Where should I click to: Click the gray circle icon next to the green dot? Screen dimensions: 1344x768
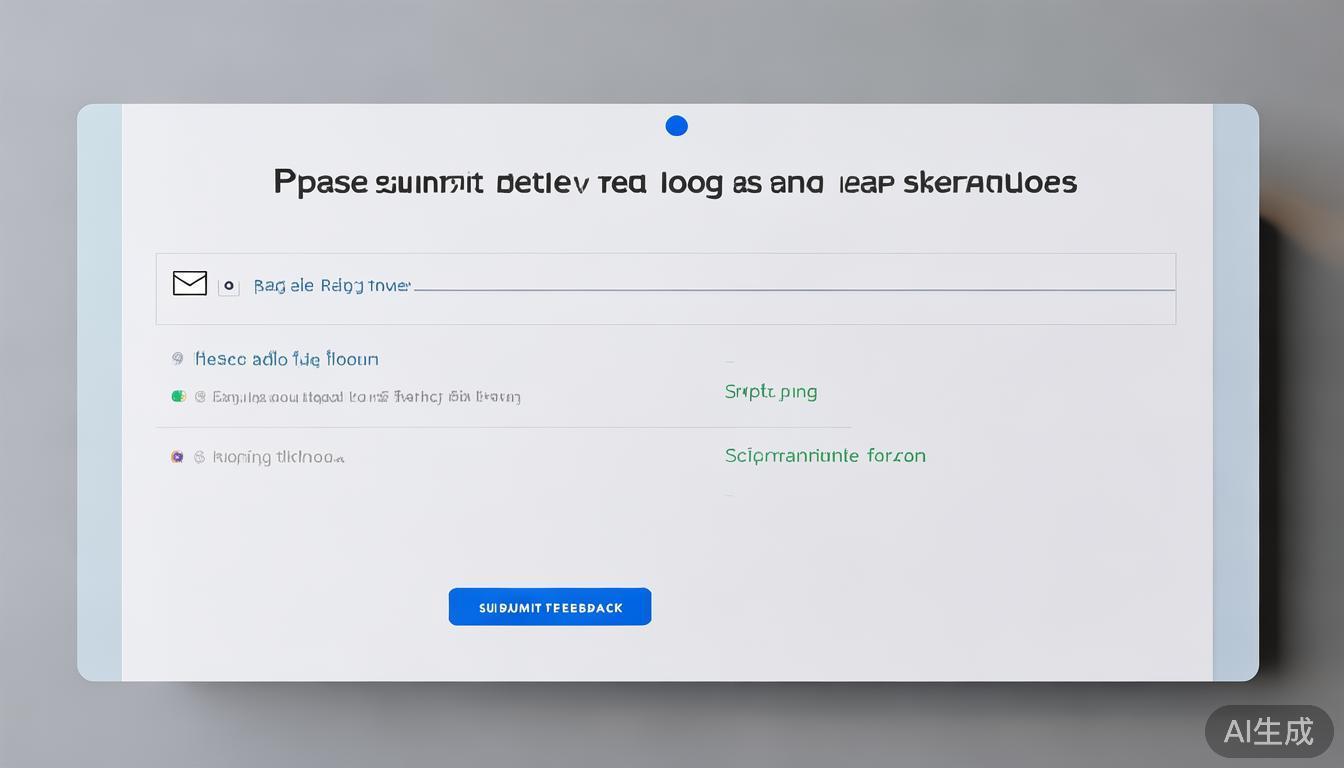click(x=200, y=397)
